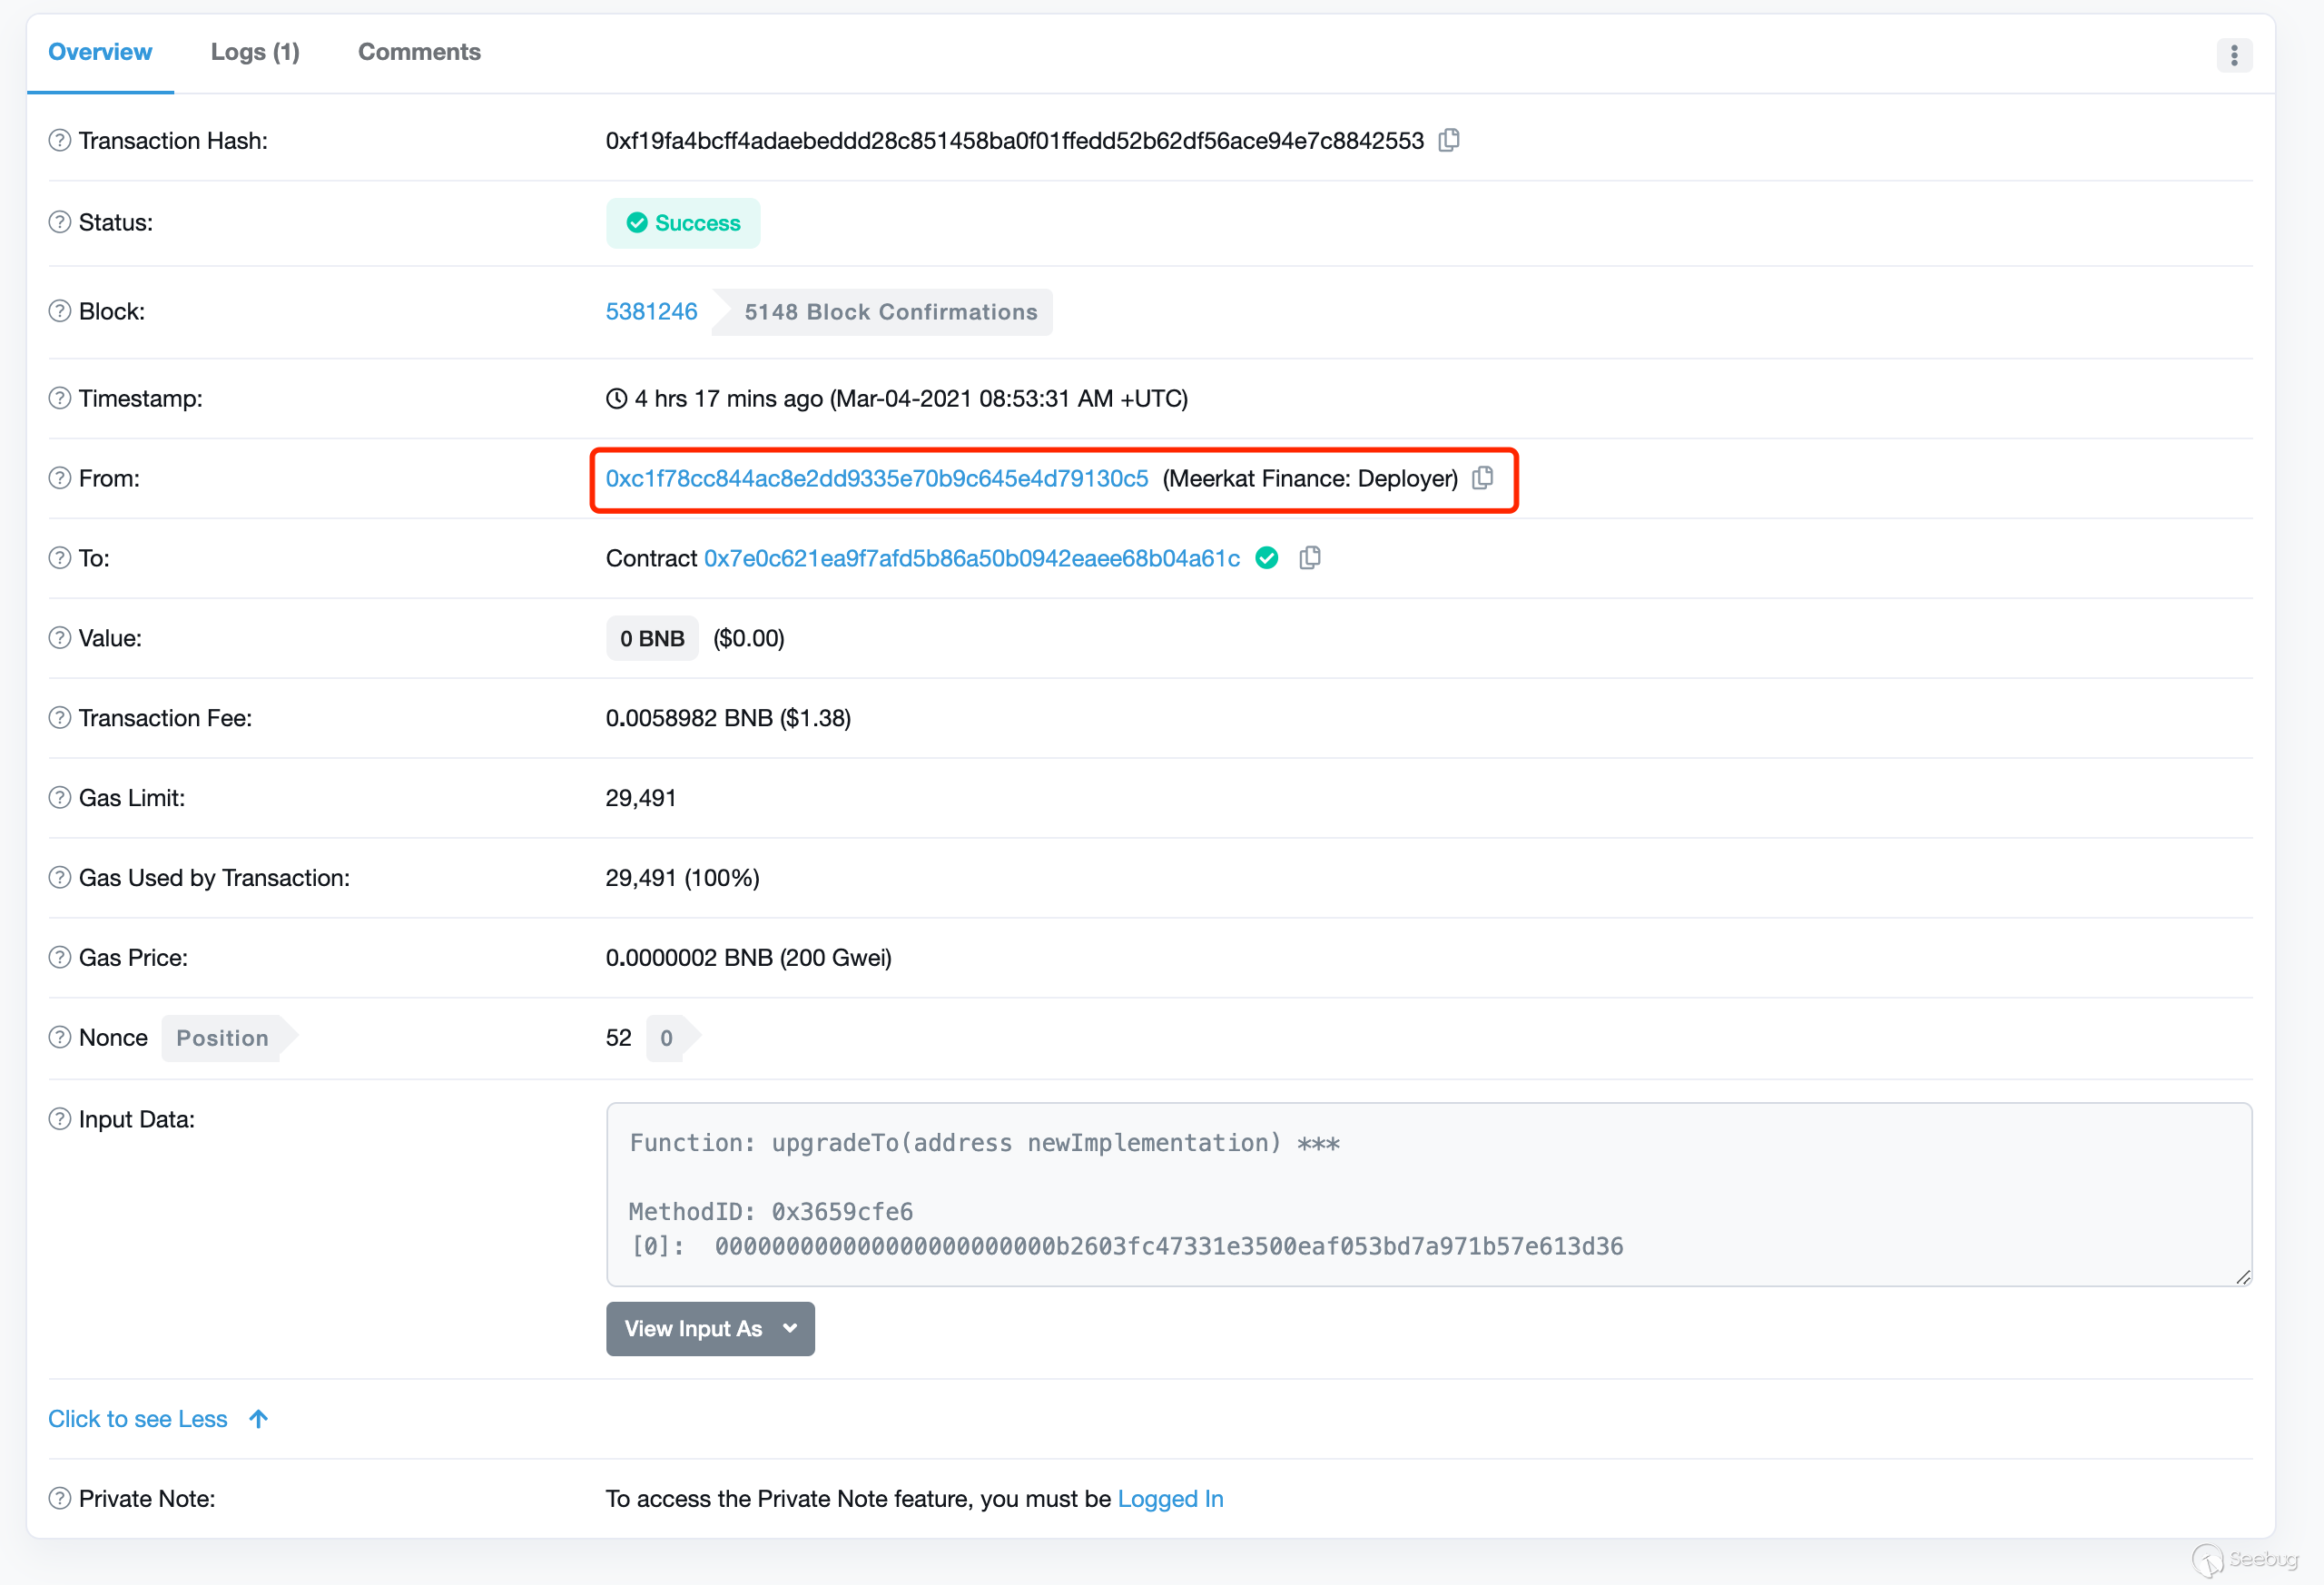Click help icon next to Gas Price

(60, 957)
